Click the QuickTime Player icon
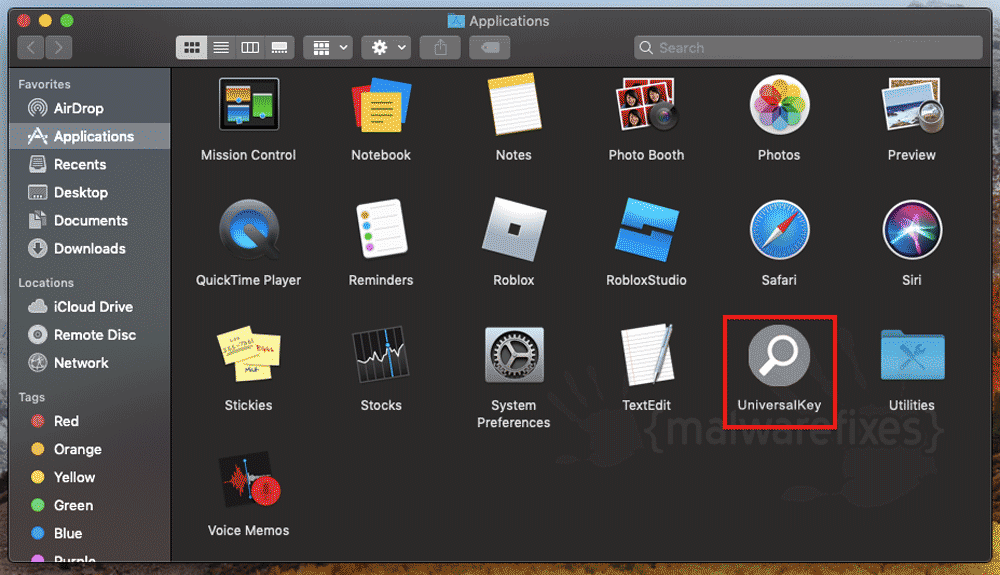 (249, 229)
